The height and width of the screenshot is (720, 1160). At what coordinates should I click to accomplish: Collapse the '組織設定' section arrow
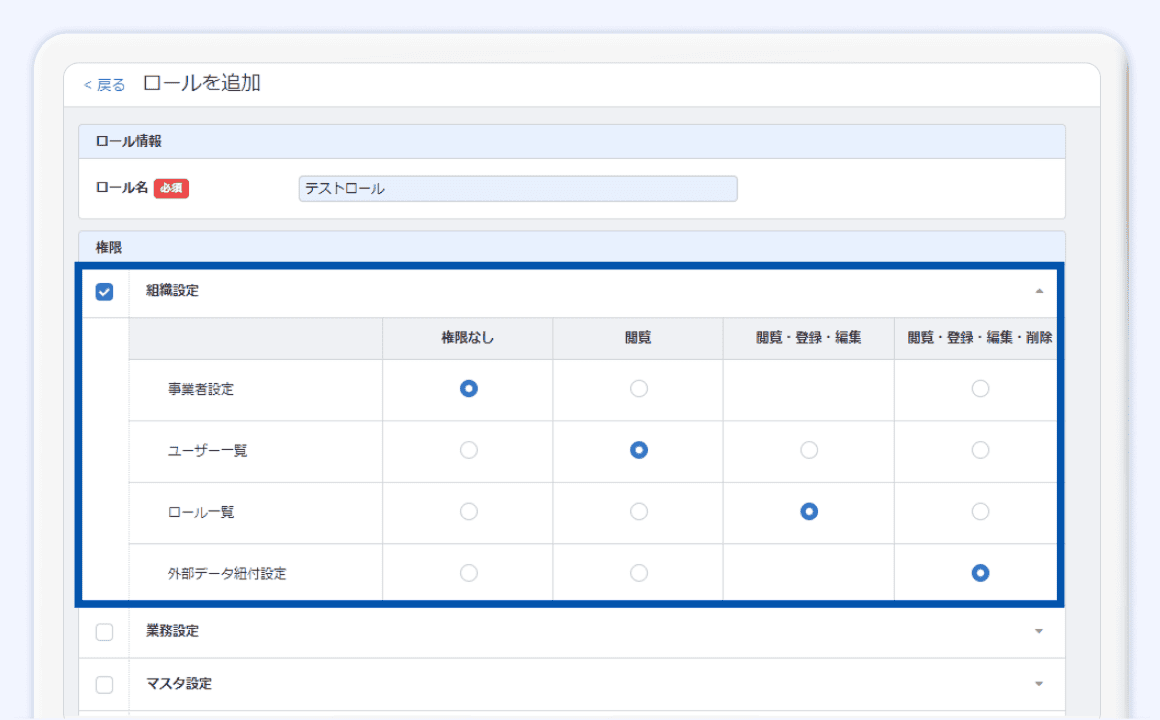click(x=1038, y=291)
